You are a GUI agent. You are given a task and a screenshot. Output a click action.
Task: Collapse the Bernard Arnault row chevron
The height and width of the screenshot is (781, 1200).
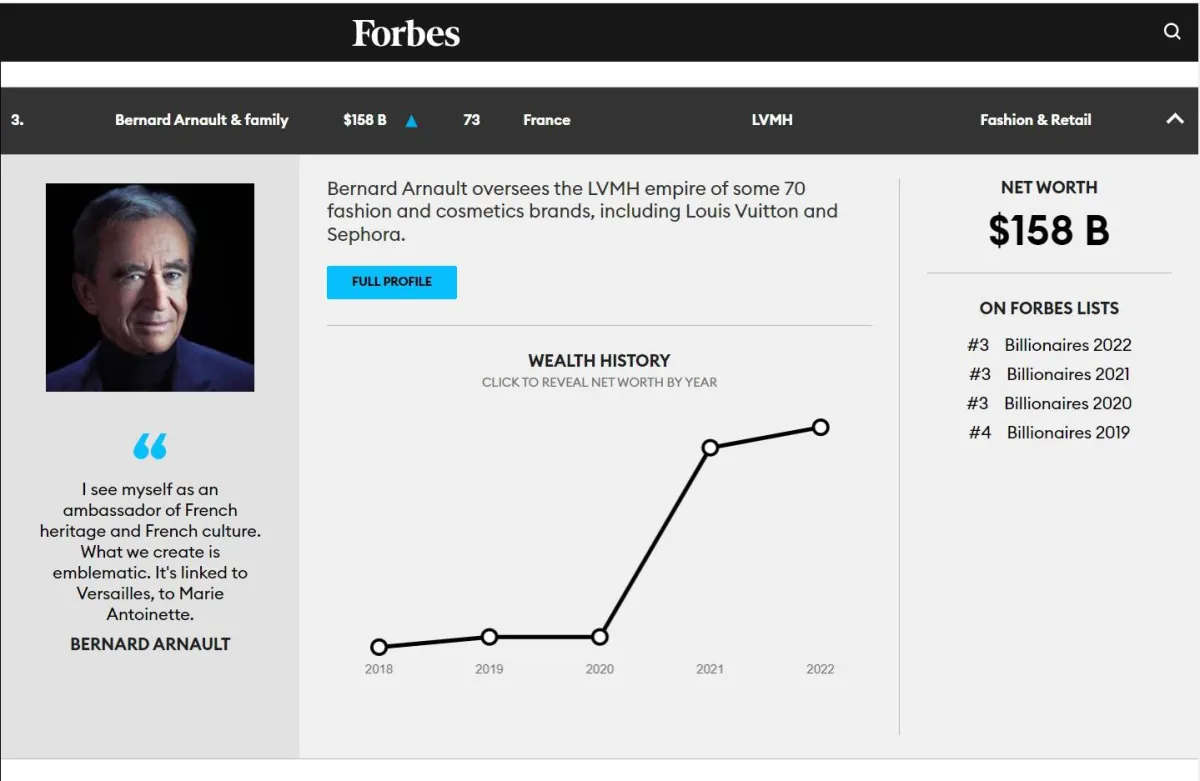point(1175,119)
